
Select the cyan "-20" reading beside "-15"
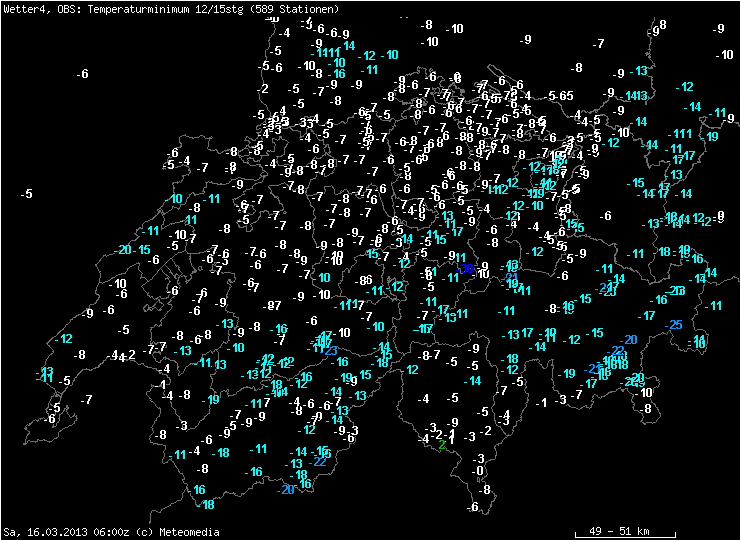(x=122, y=250)
